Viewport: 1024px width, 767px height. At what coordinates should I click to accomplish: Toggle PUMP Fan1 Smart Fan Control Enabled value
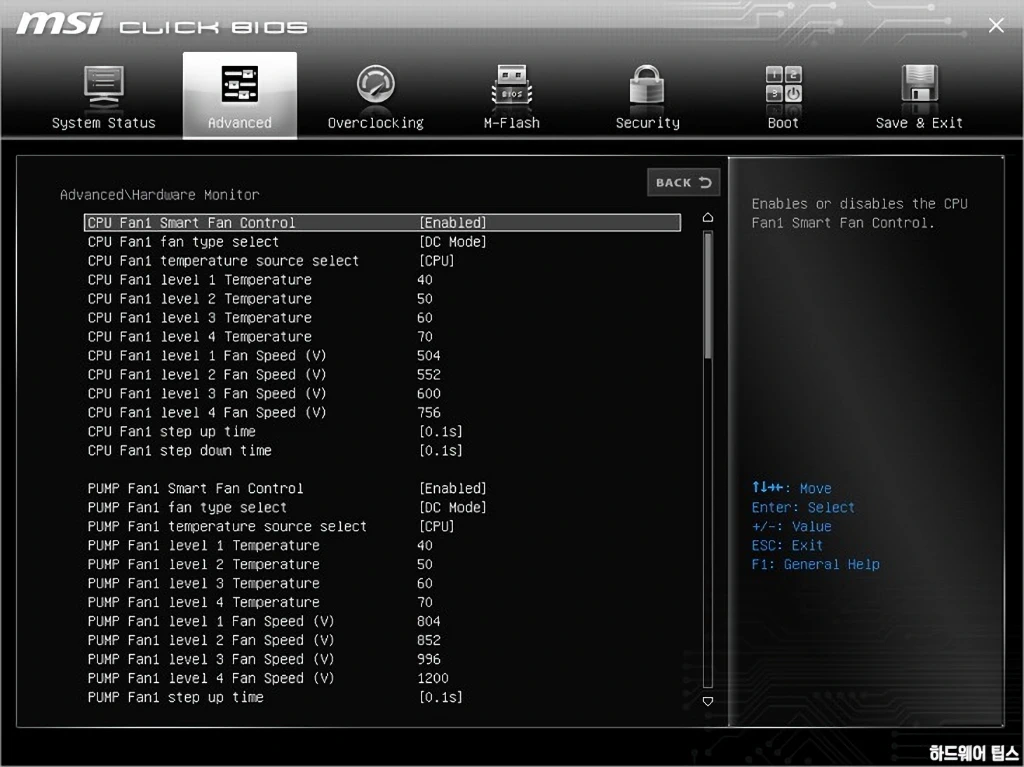[453, 489]
